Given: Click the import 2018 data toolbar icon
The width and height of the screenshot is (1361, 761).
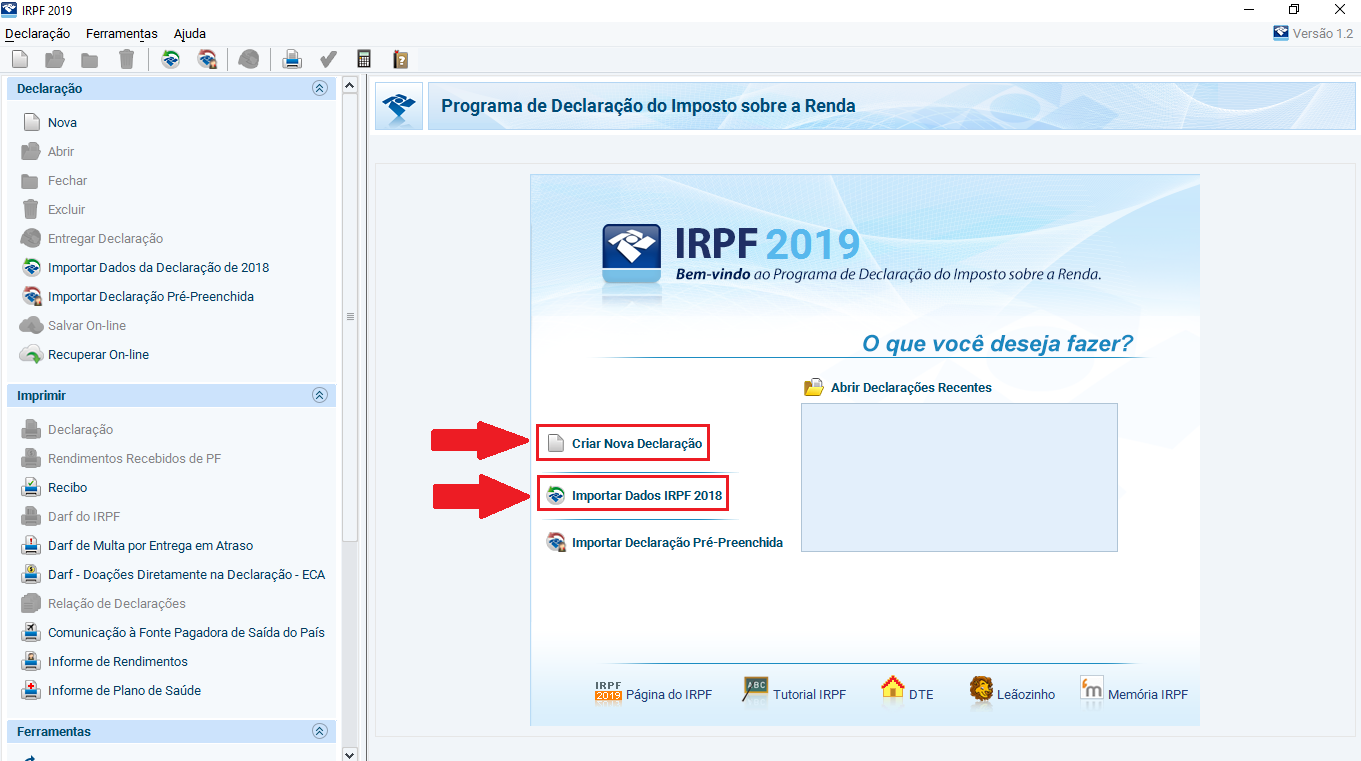Looking at the screenshot, I should click(171, 60).
